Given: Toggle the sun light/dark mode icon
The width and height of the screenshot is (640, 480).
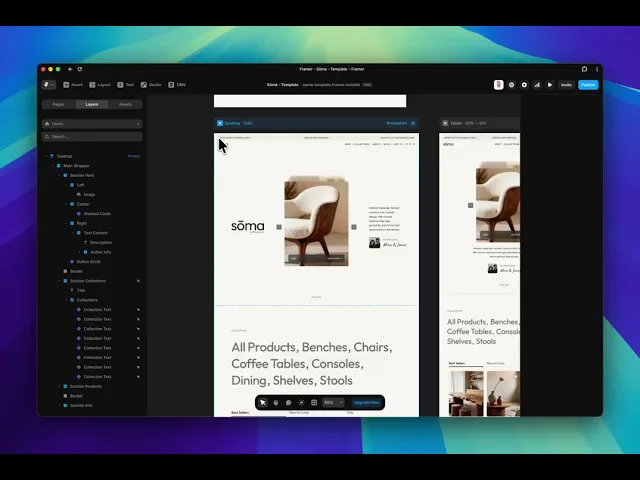Looking at the screenshot, I should 301,403.
